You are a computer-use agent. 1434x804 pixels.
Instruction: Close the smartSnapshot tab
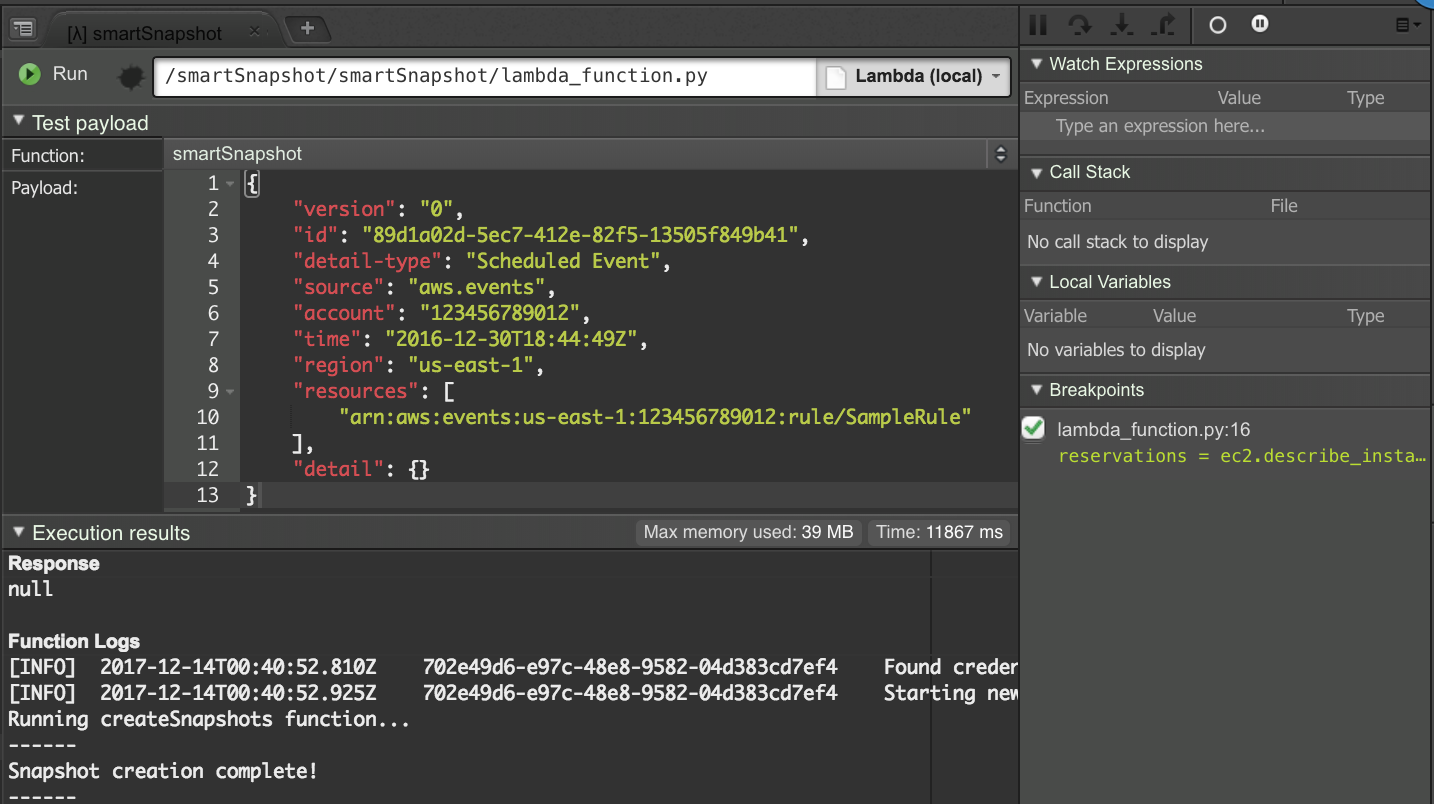point(254,32)
